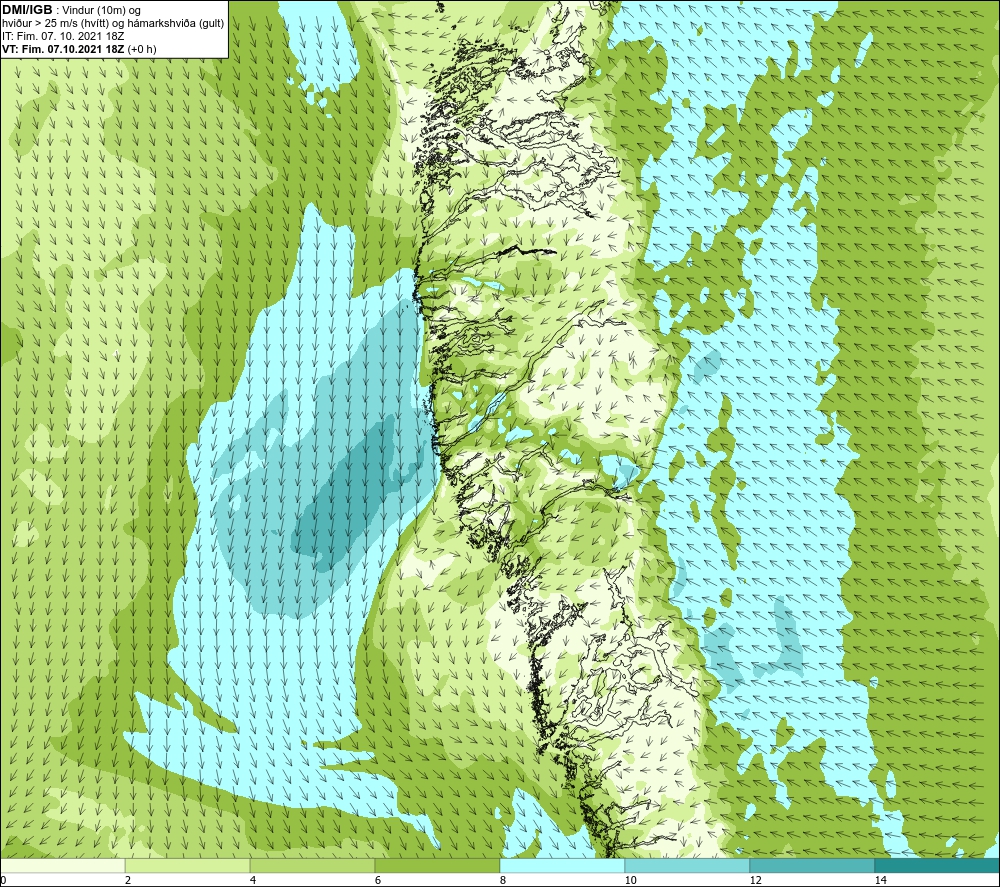Click the scale label '6'
This screenshot has height=887, width=1000.
378,881
